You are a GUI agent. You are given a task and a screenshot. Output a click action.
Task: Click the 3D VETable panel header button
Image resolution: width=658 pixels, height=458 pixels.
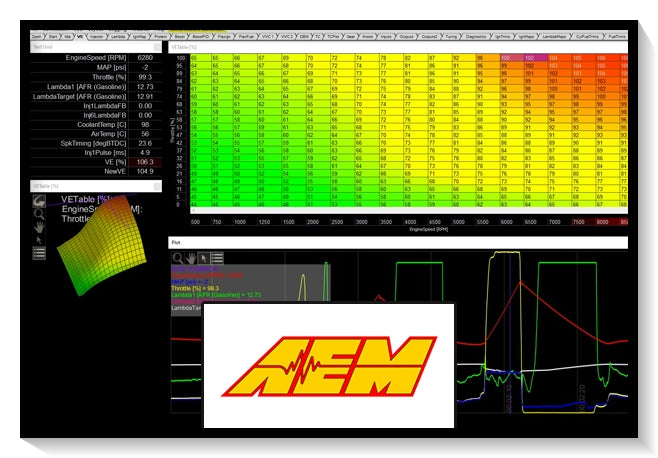[157, 186]
